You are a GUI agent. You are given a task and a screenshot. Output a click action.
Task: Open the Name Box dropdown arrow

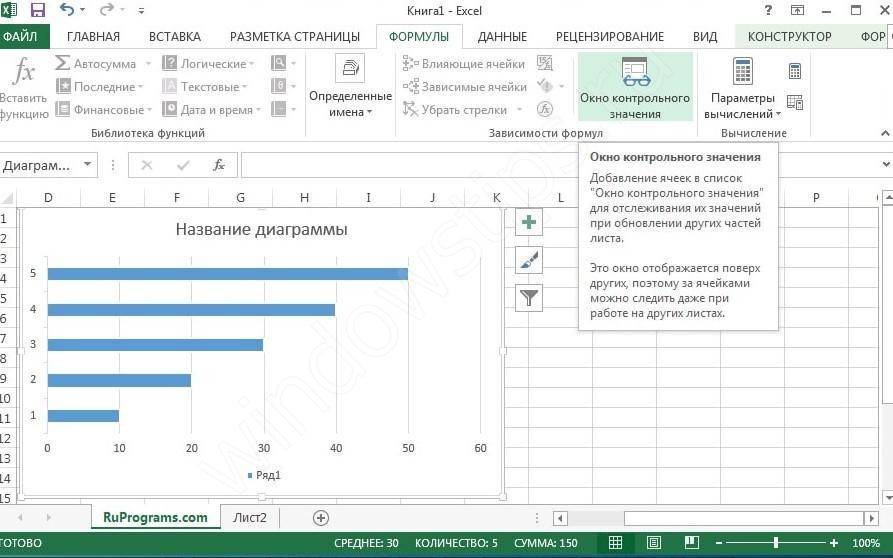click(88, 165)
